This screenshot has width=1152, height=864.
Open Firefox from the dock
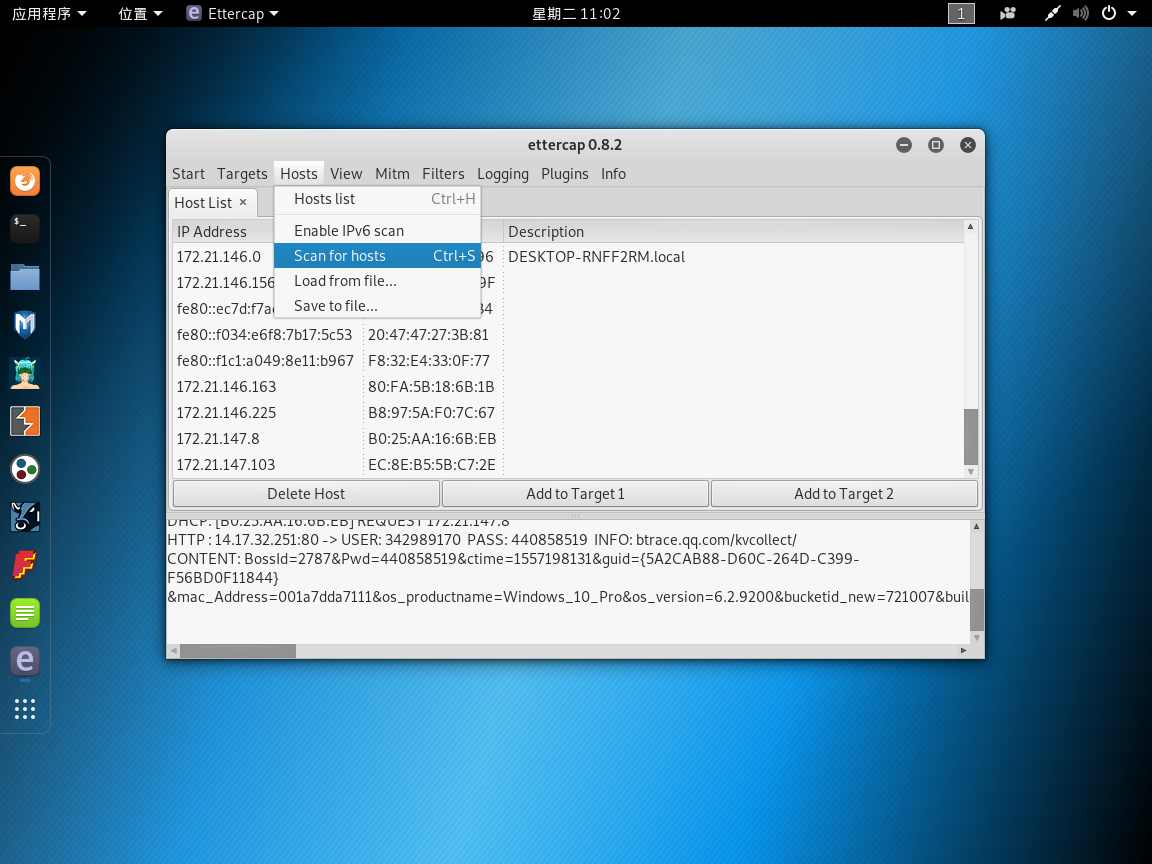24,181
